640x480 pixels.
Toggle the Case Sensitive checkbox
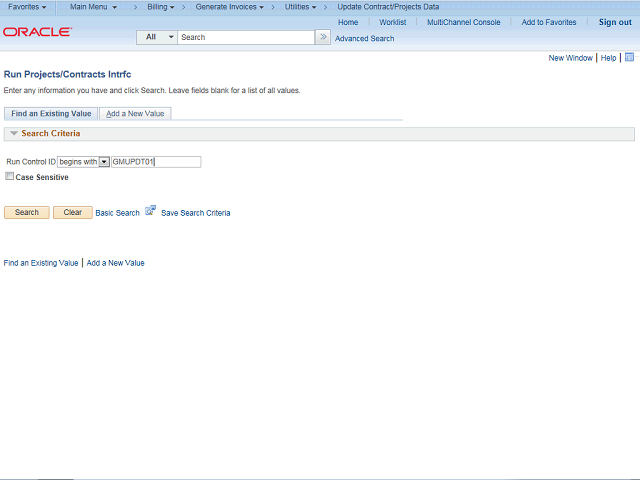[9, 176]
